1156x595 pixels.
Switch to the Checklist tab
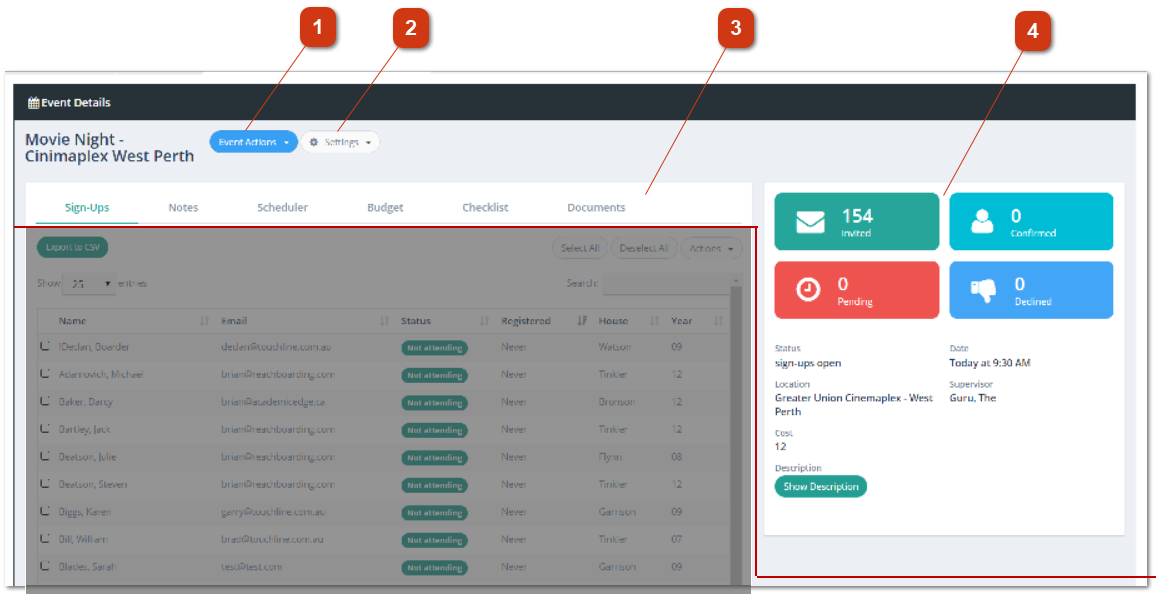tap(485, 207)
